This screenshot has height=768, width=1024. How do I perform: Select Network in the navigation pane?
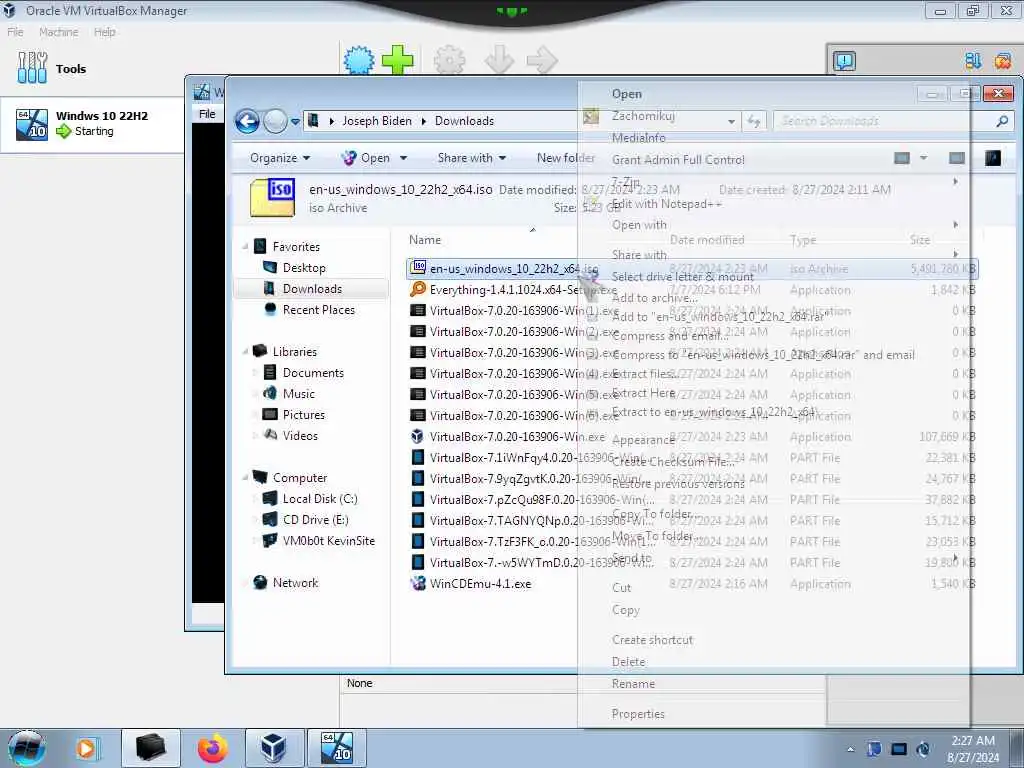[295, 583]
